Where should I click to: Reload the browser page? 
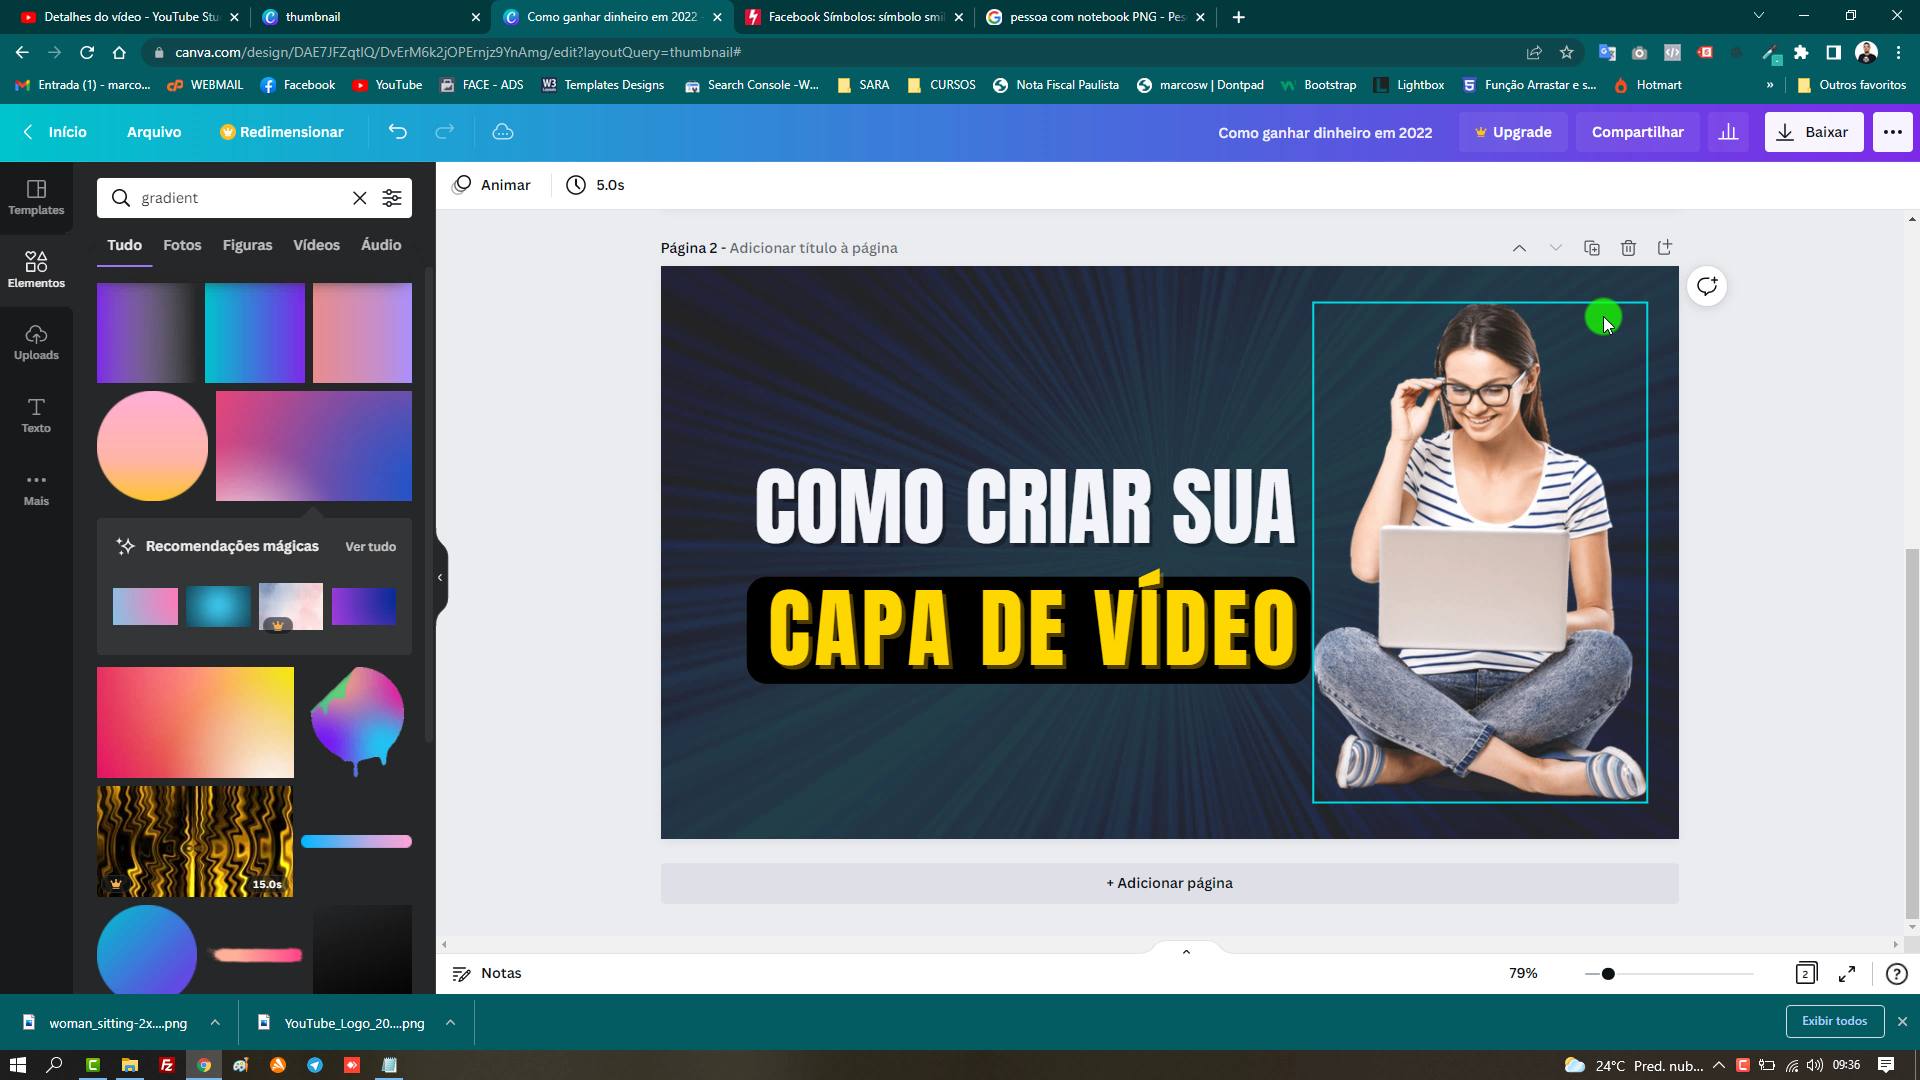point(87,52)
